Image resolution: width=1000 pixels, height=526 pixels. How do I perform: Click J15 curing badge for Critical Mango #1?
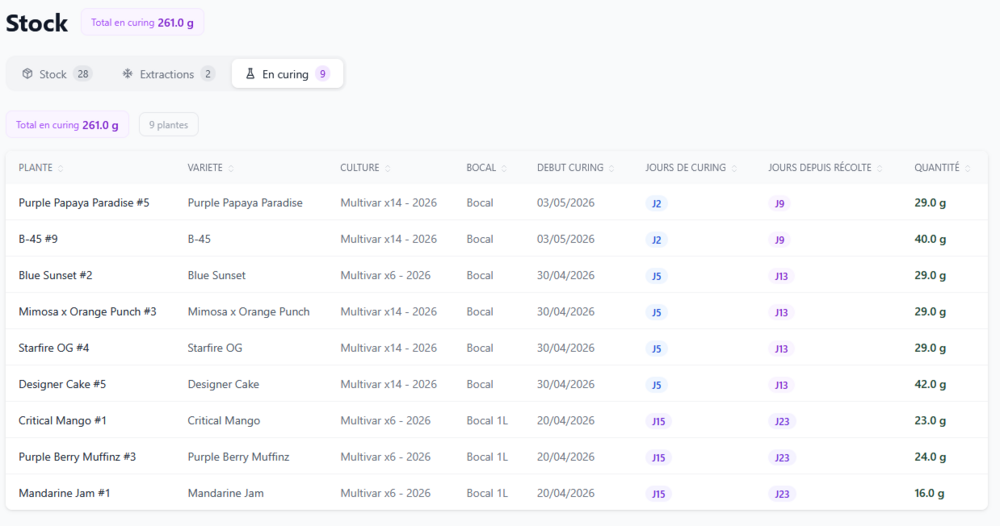point(658,421)
